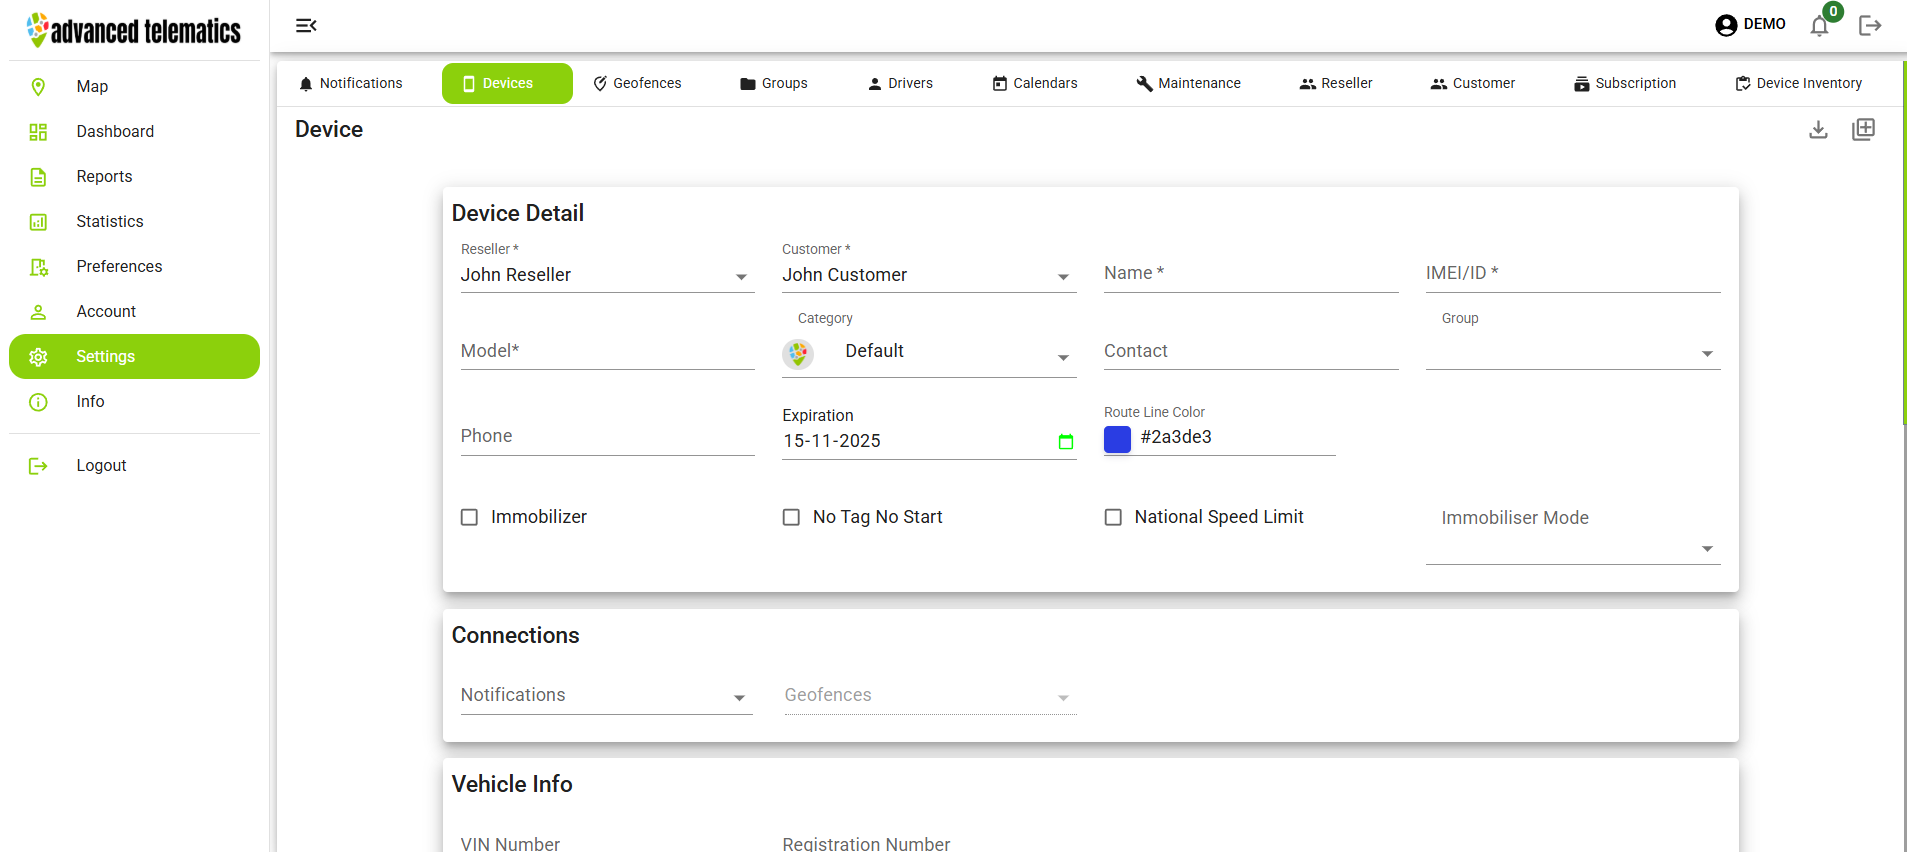Screen dimensions: 1907x852
Task: Select the Devices tab
Action: tap(507, 83)
